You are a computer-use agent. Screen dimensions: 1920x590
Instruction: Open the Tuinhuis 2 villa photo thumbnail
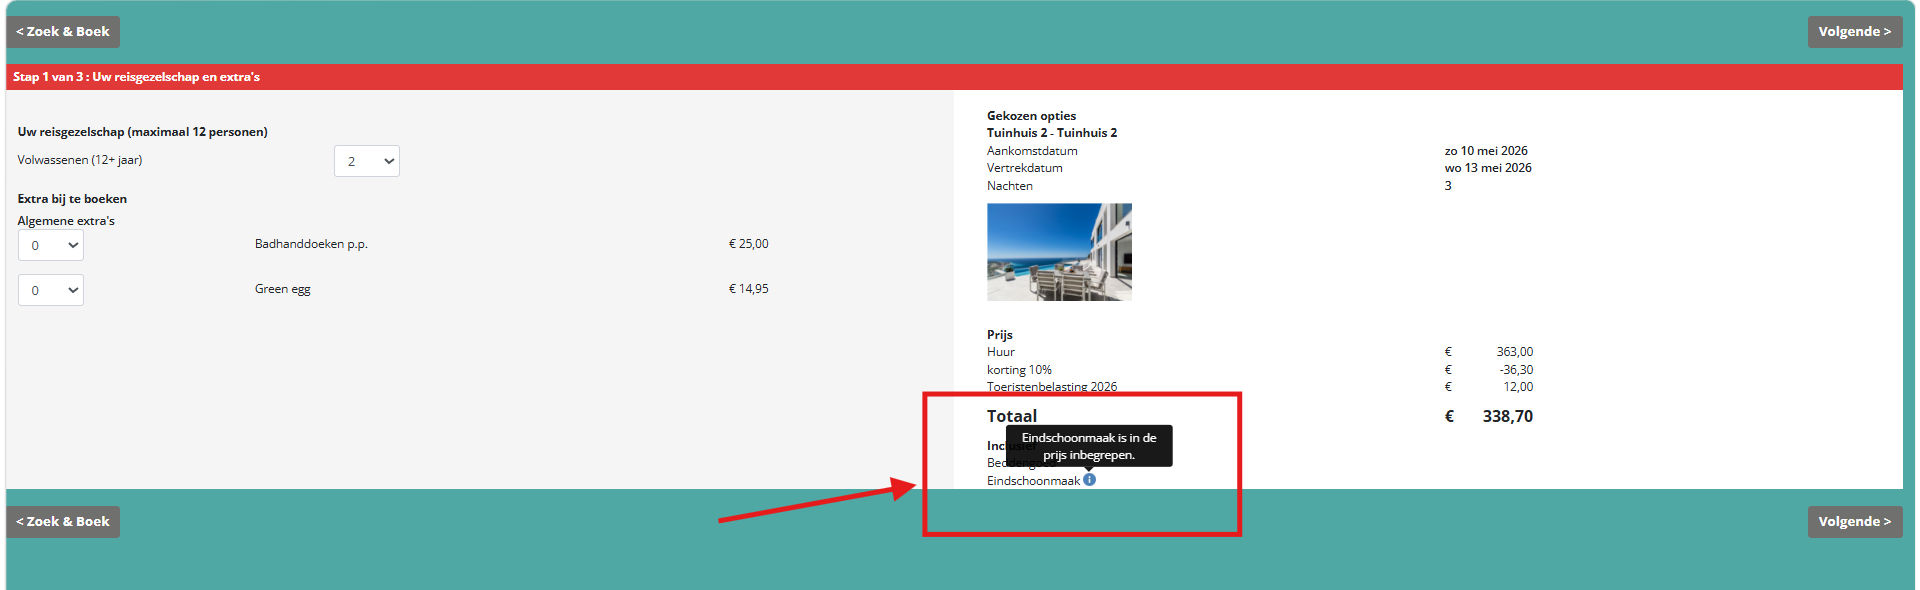[x=1059, y=252]
